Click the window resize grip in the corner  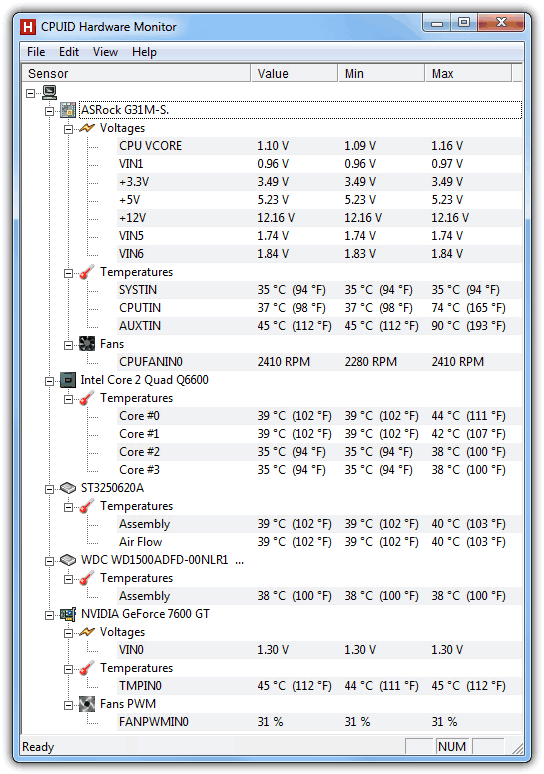pos(517,748)
